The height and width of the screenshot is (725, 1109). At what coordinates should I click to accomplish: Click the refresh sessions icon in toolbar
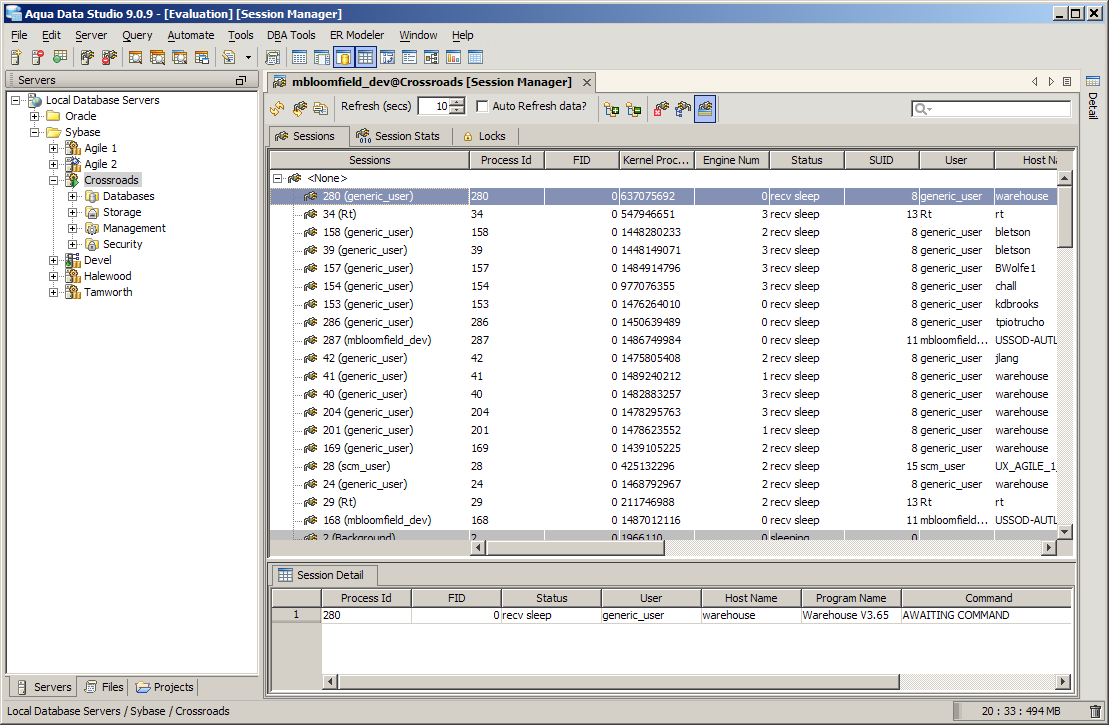tap(277, 108)
